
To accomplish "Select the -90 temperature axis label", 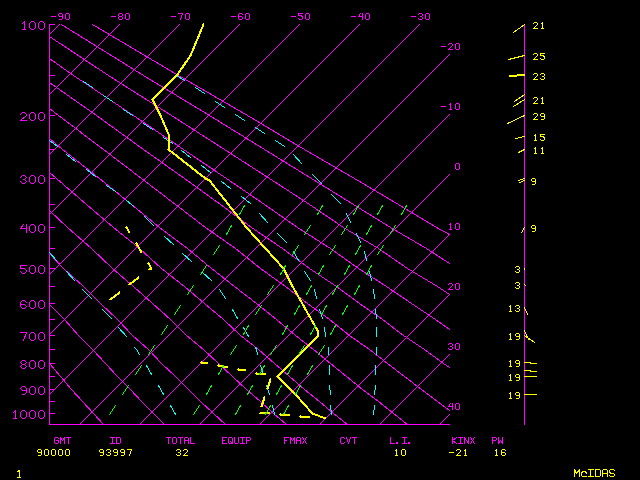I will pos(61,17).
